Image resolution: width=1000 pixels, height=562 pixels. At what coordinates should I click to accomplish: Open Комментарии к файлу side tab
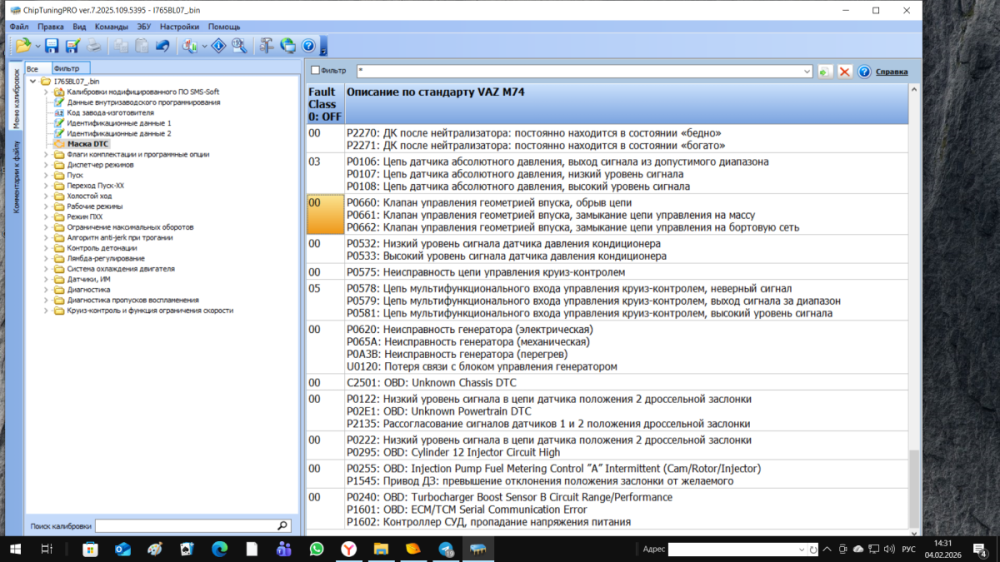tap(16, 177)
